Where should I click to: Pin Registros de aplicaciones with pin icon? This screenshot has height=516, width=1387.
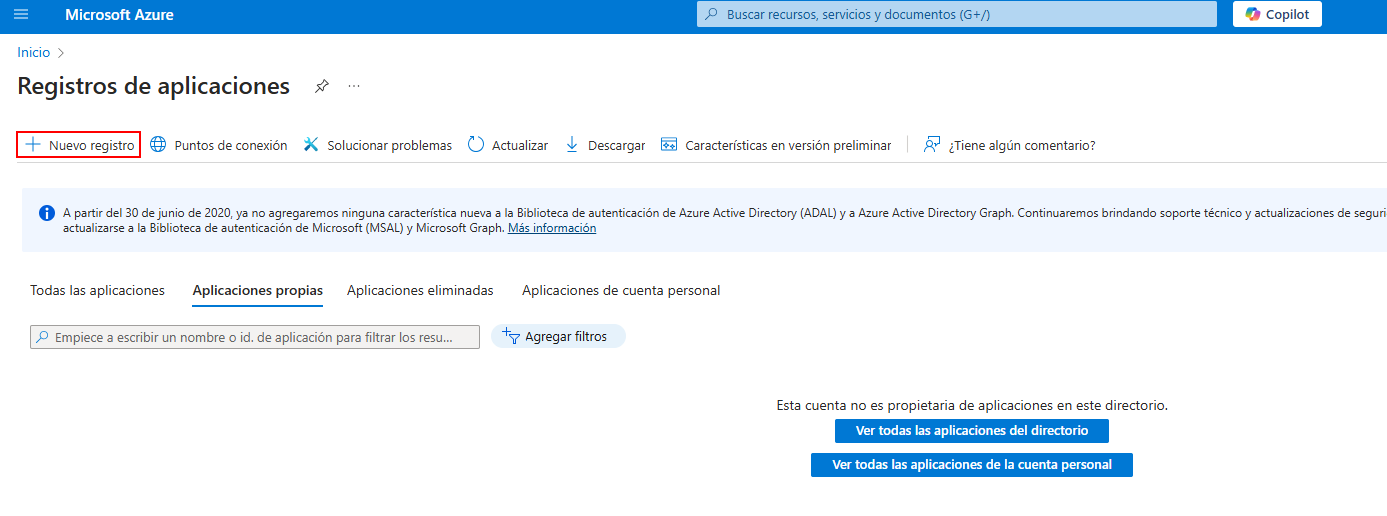click(x=321, y=86)
